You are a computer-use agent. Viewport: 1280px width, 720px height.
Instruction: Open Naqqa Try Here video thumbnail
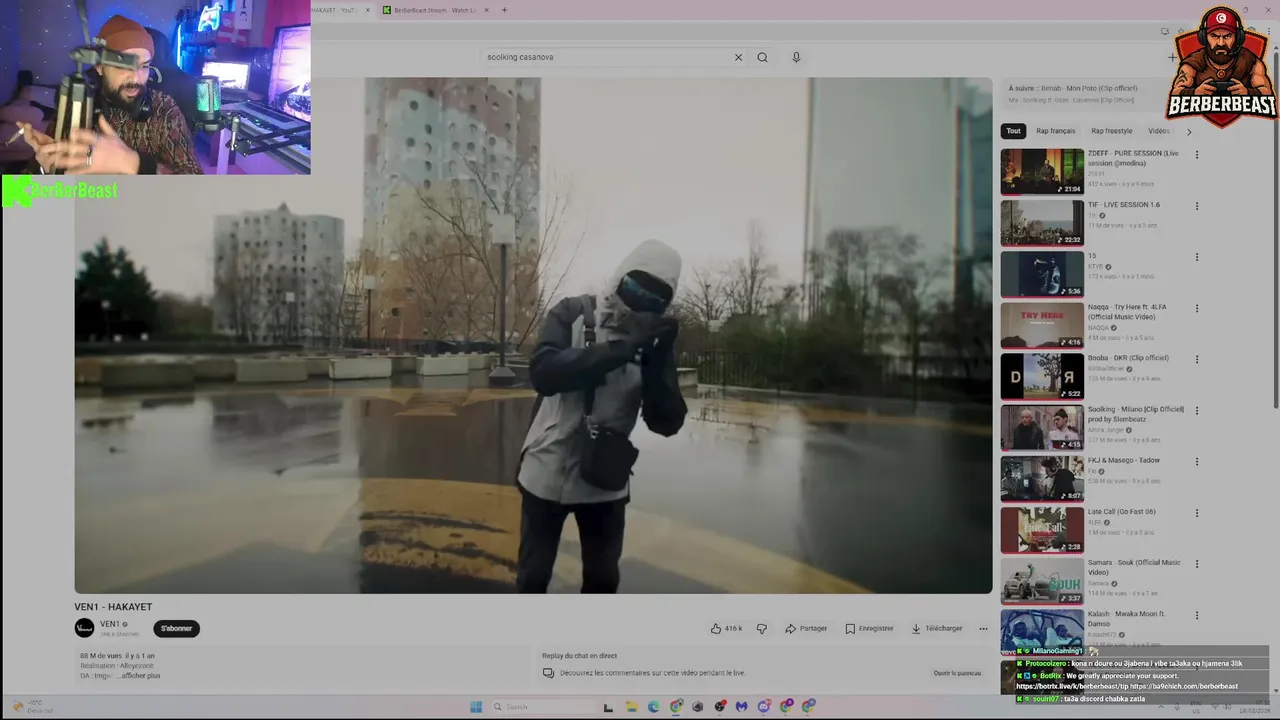[1042, 325]
